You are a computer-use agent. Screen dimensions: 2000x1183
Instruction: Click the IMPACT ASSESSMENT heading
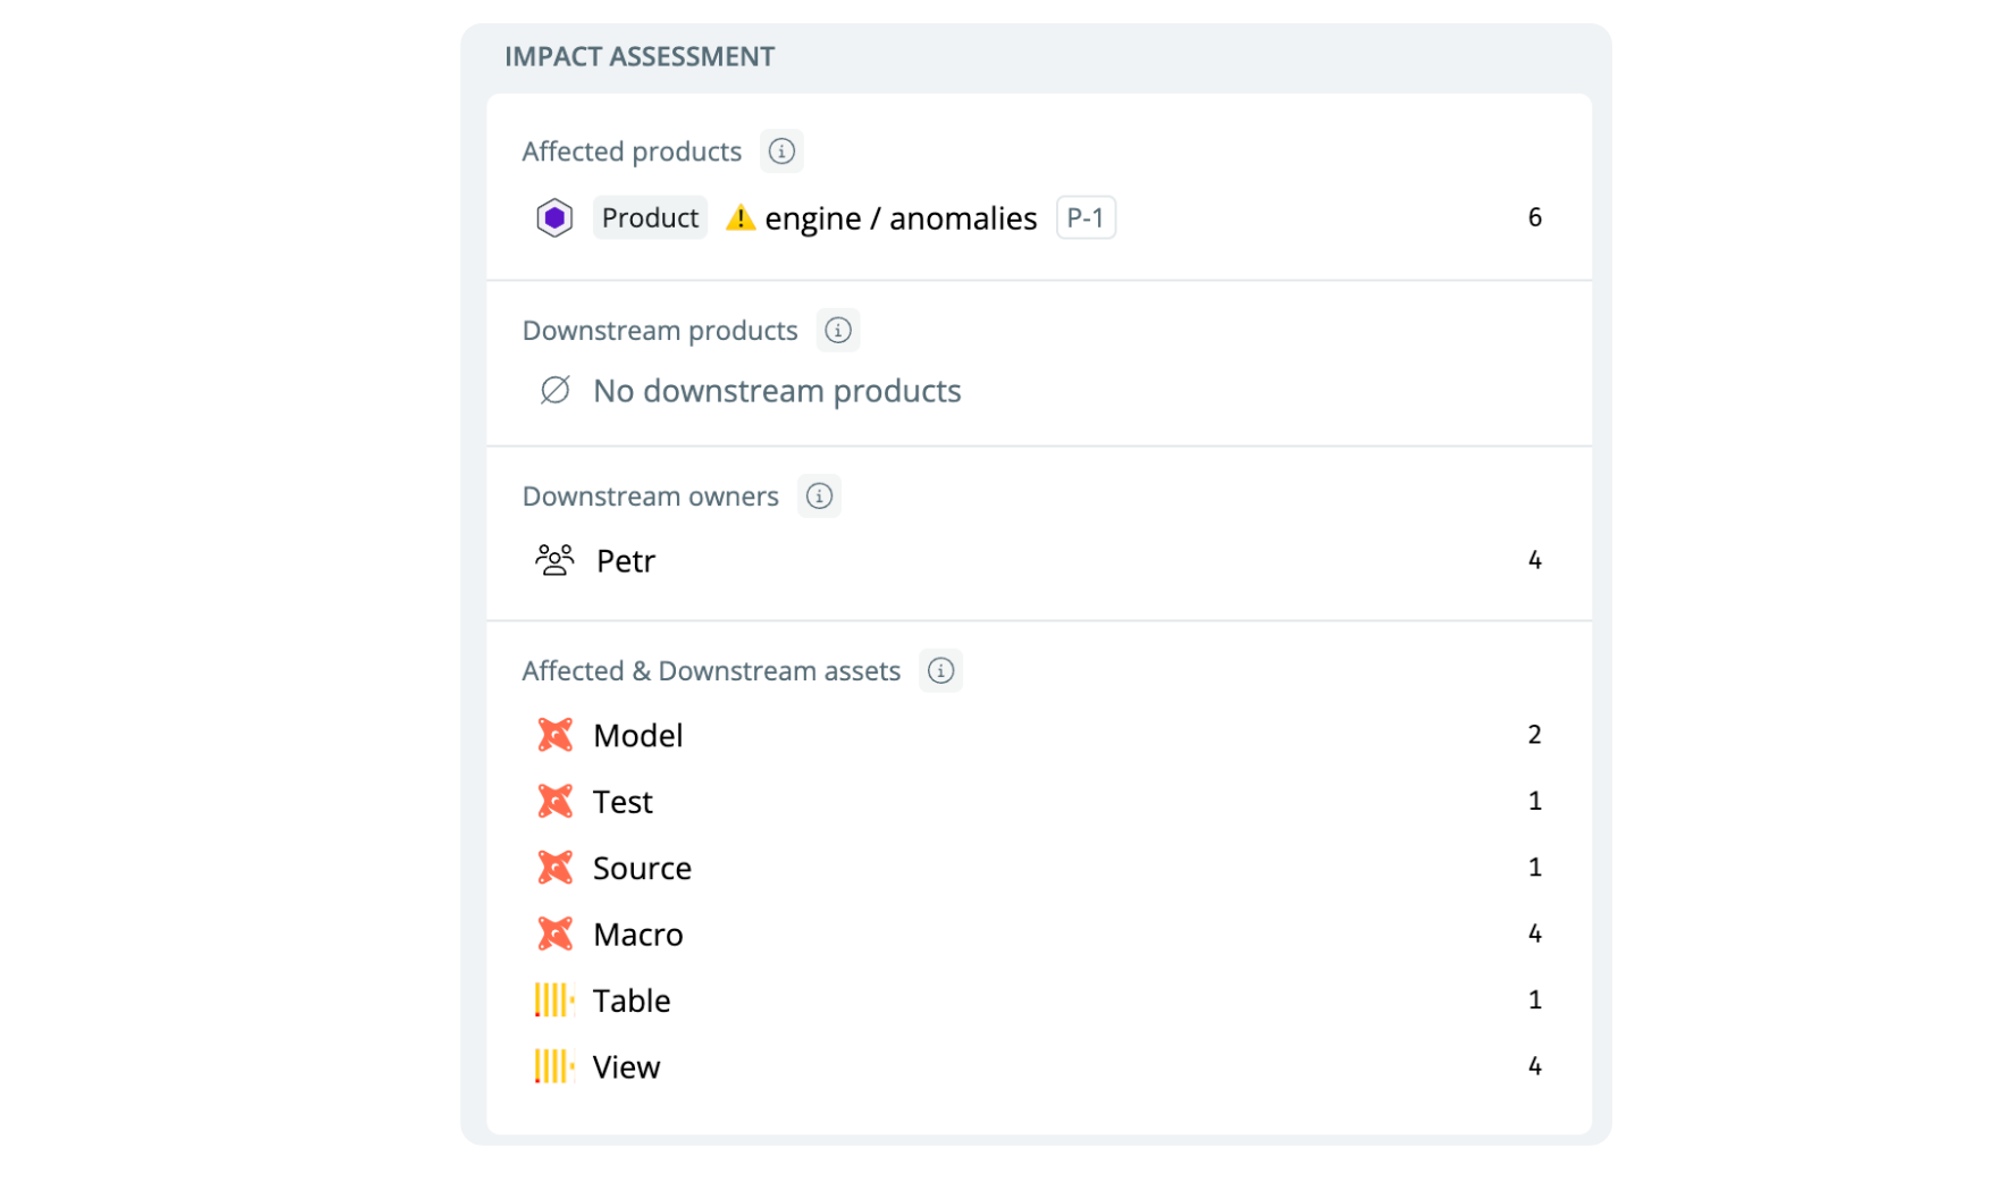639,57
